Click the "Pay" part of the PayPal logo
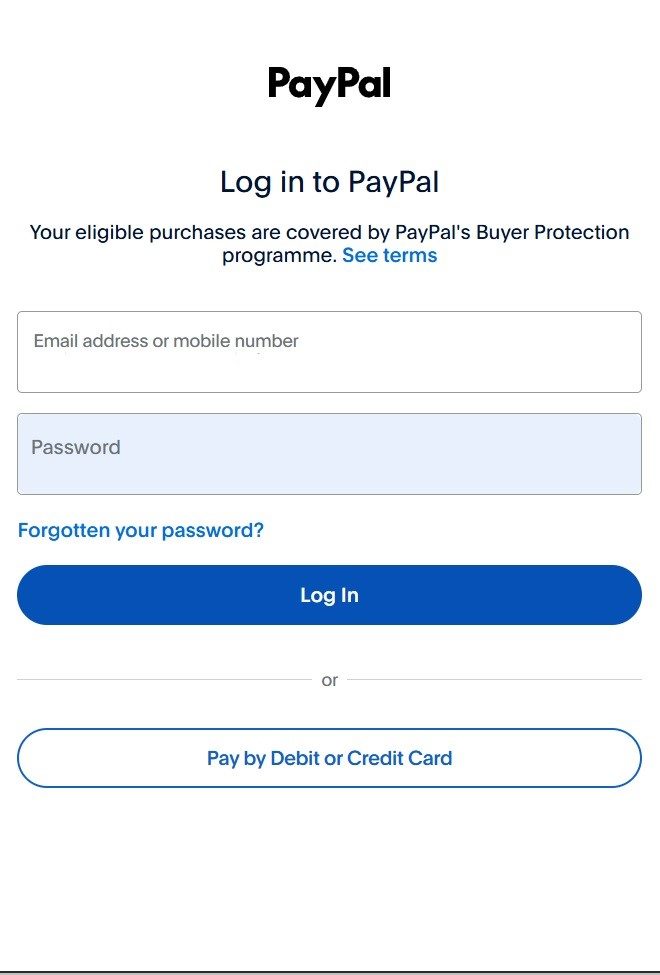The image size is (660, 975). (x=299, y=86)
